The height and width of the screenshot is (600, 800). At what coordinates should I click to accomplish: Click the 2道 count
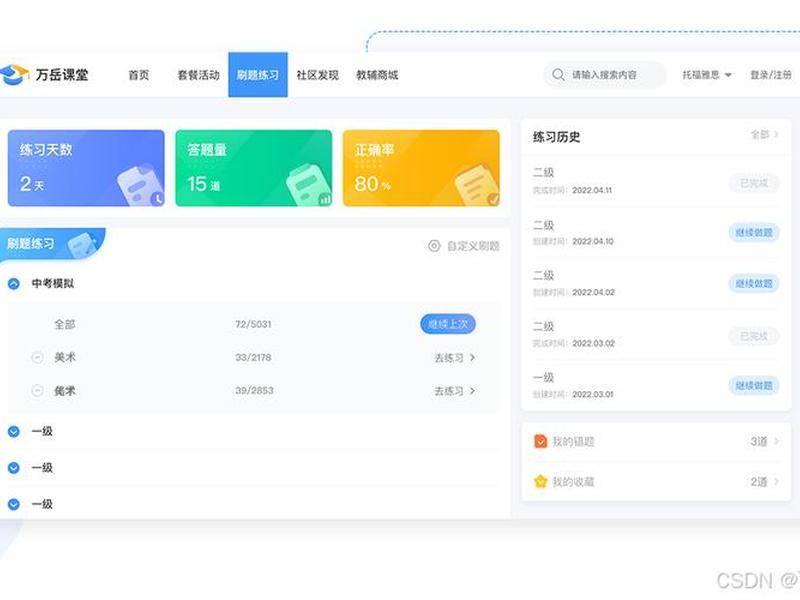coord(759,482)
